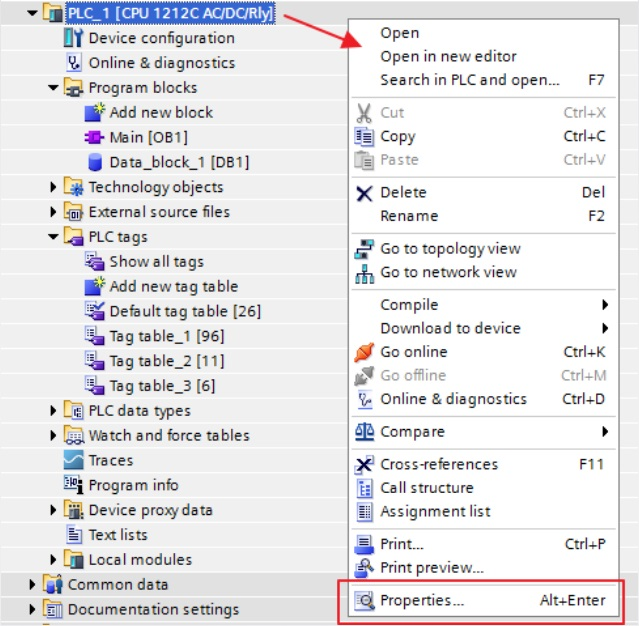This screenshot has width=639, height=626.
Task: Expand the Device proxy data arrow
Action: (x=53, y=510)
